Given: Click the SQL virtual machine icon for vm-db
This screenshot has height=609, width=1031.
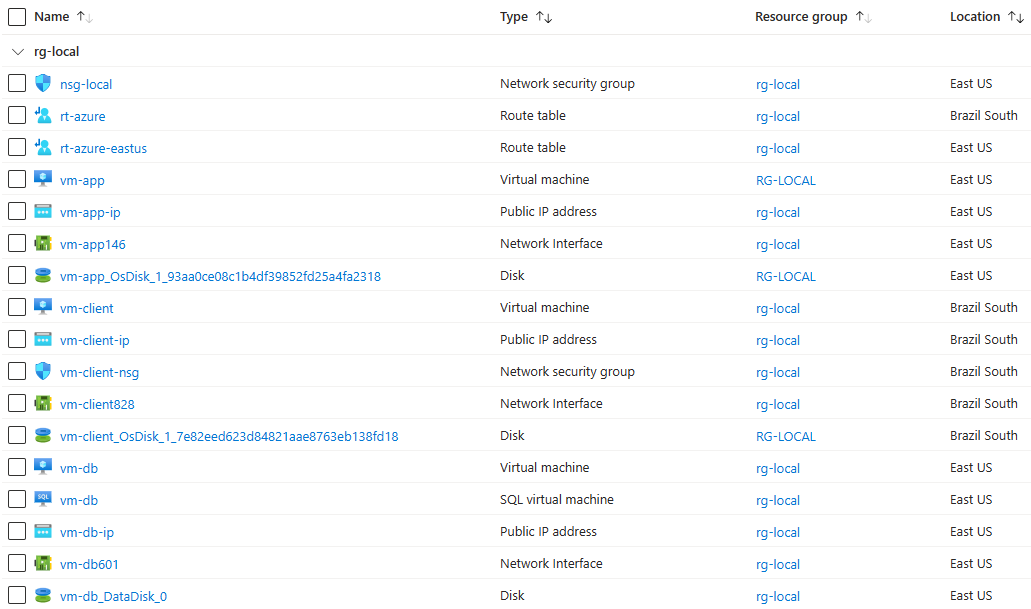Looking at the screenshot, I should point(43,499).
